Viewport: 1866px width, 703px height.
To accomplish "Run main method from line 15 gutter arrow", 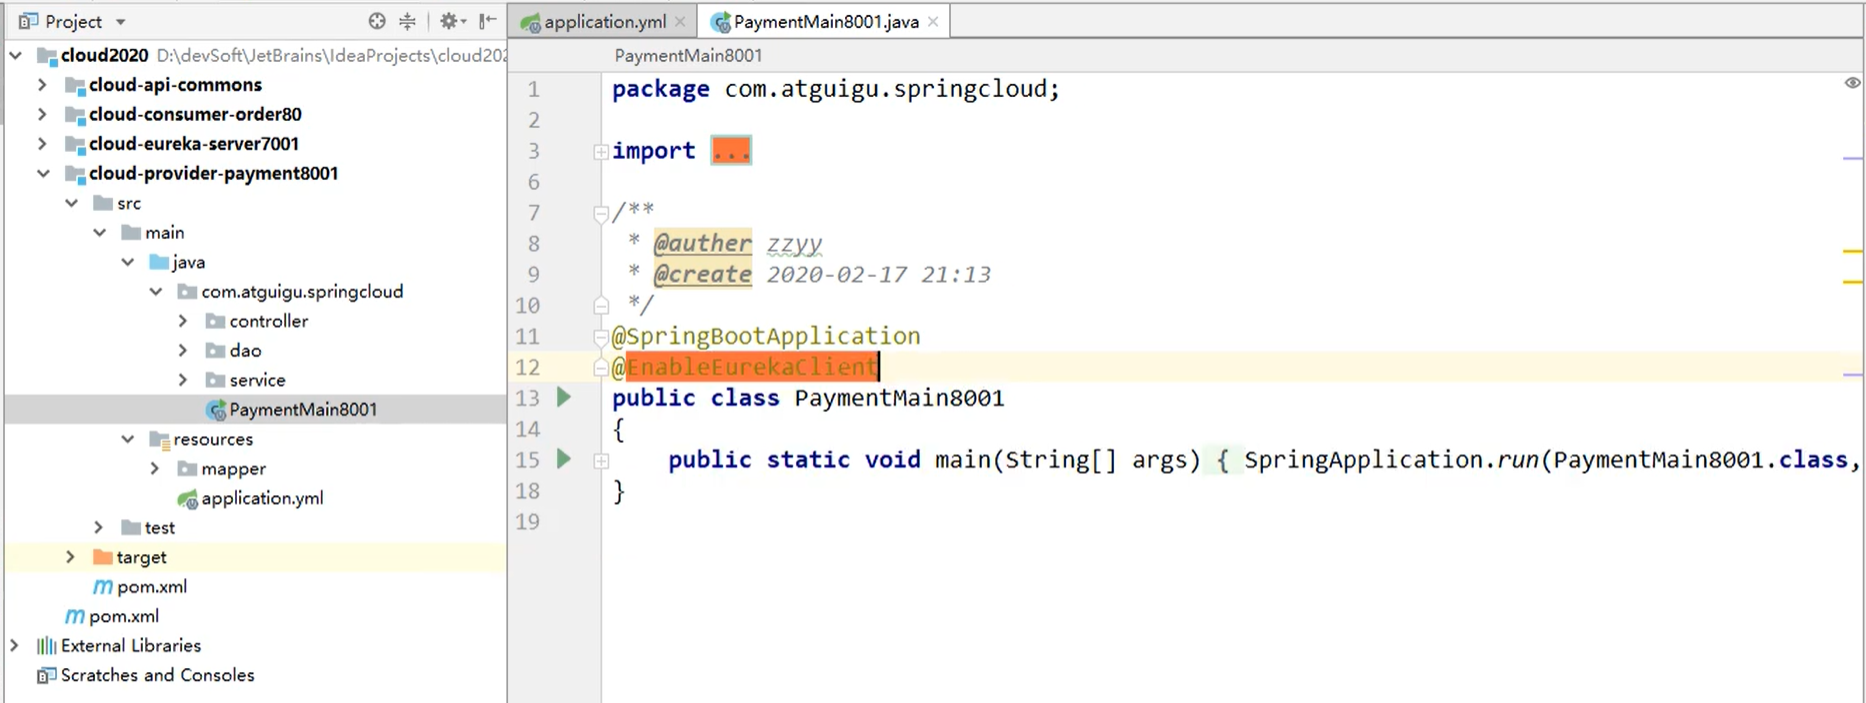I will point(564,459).
